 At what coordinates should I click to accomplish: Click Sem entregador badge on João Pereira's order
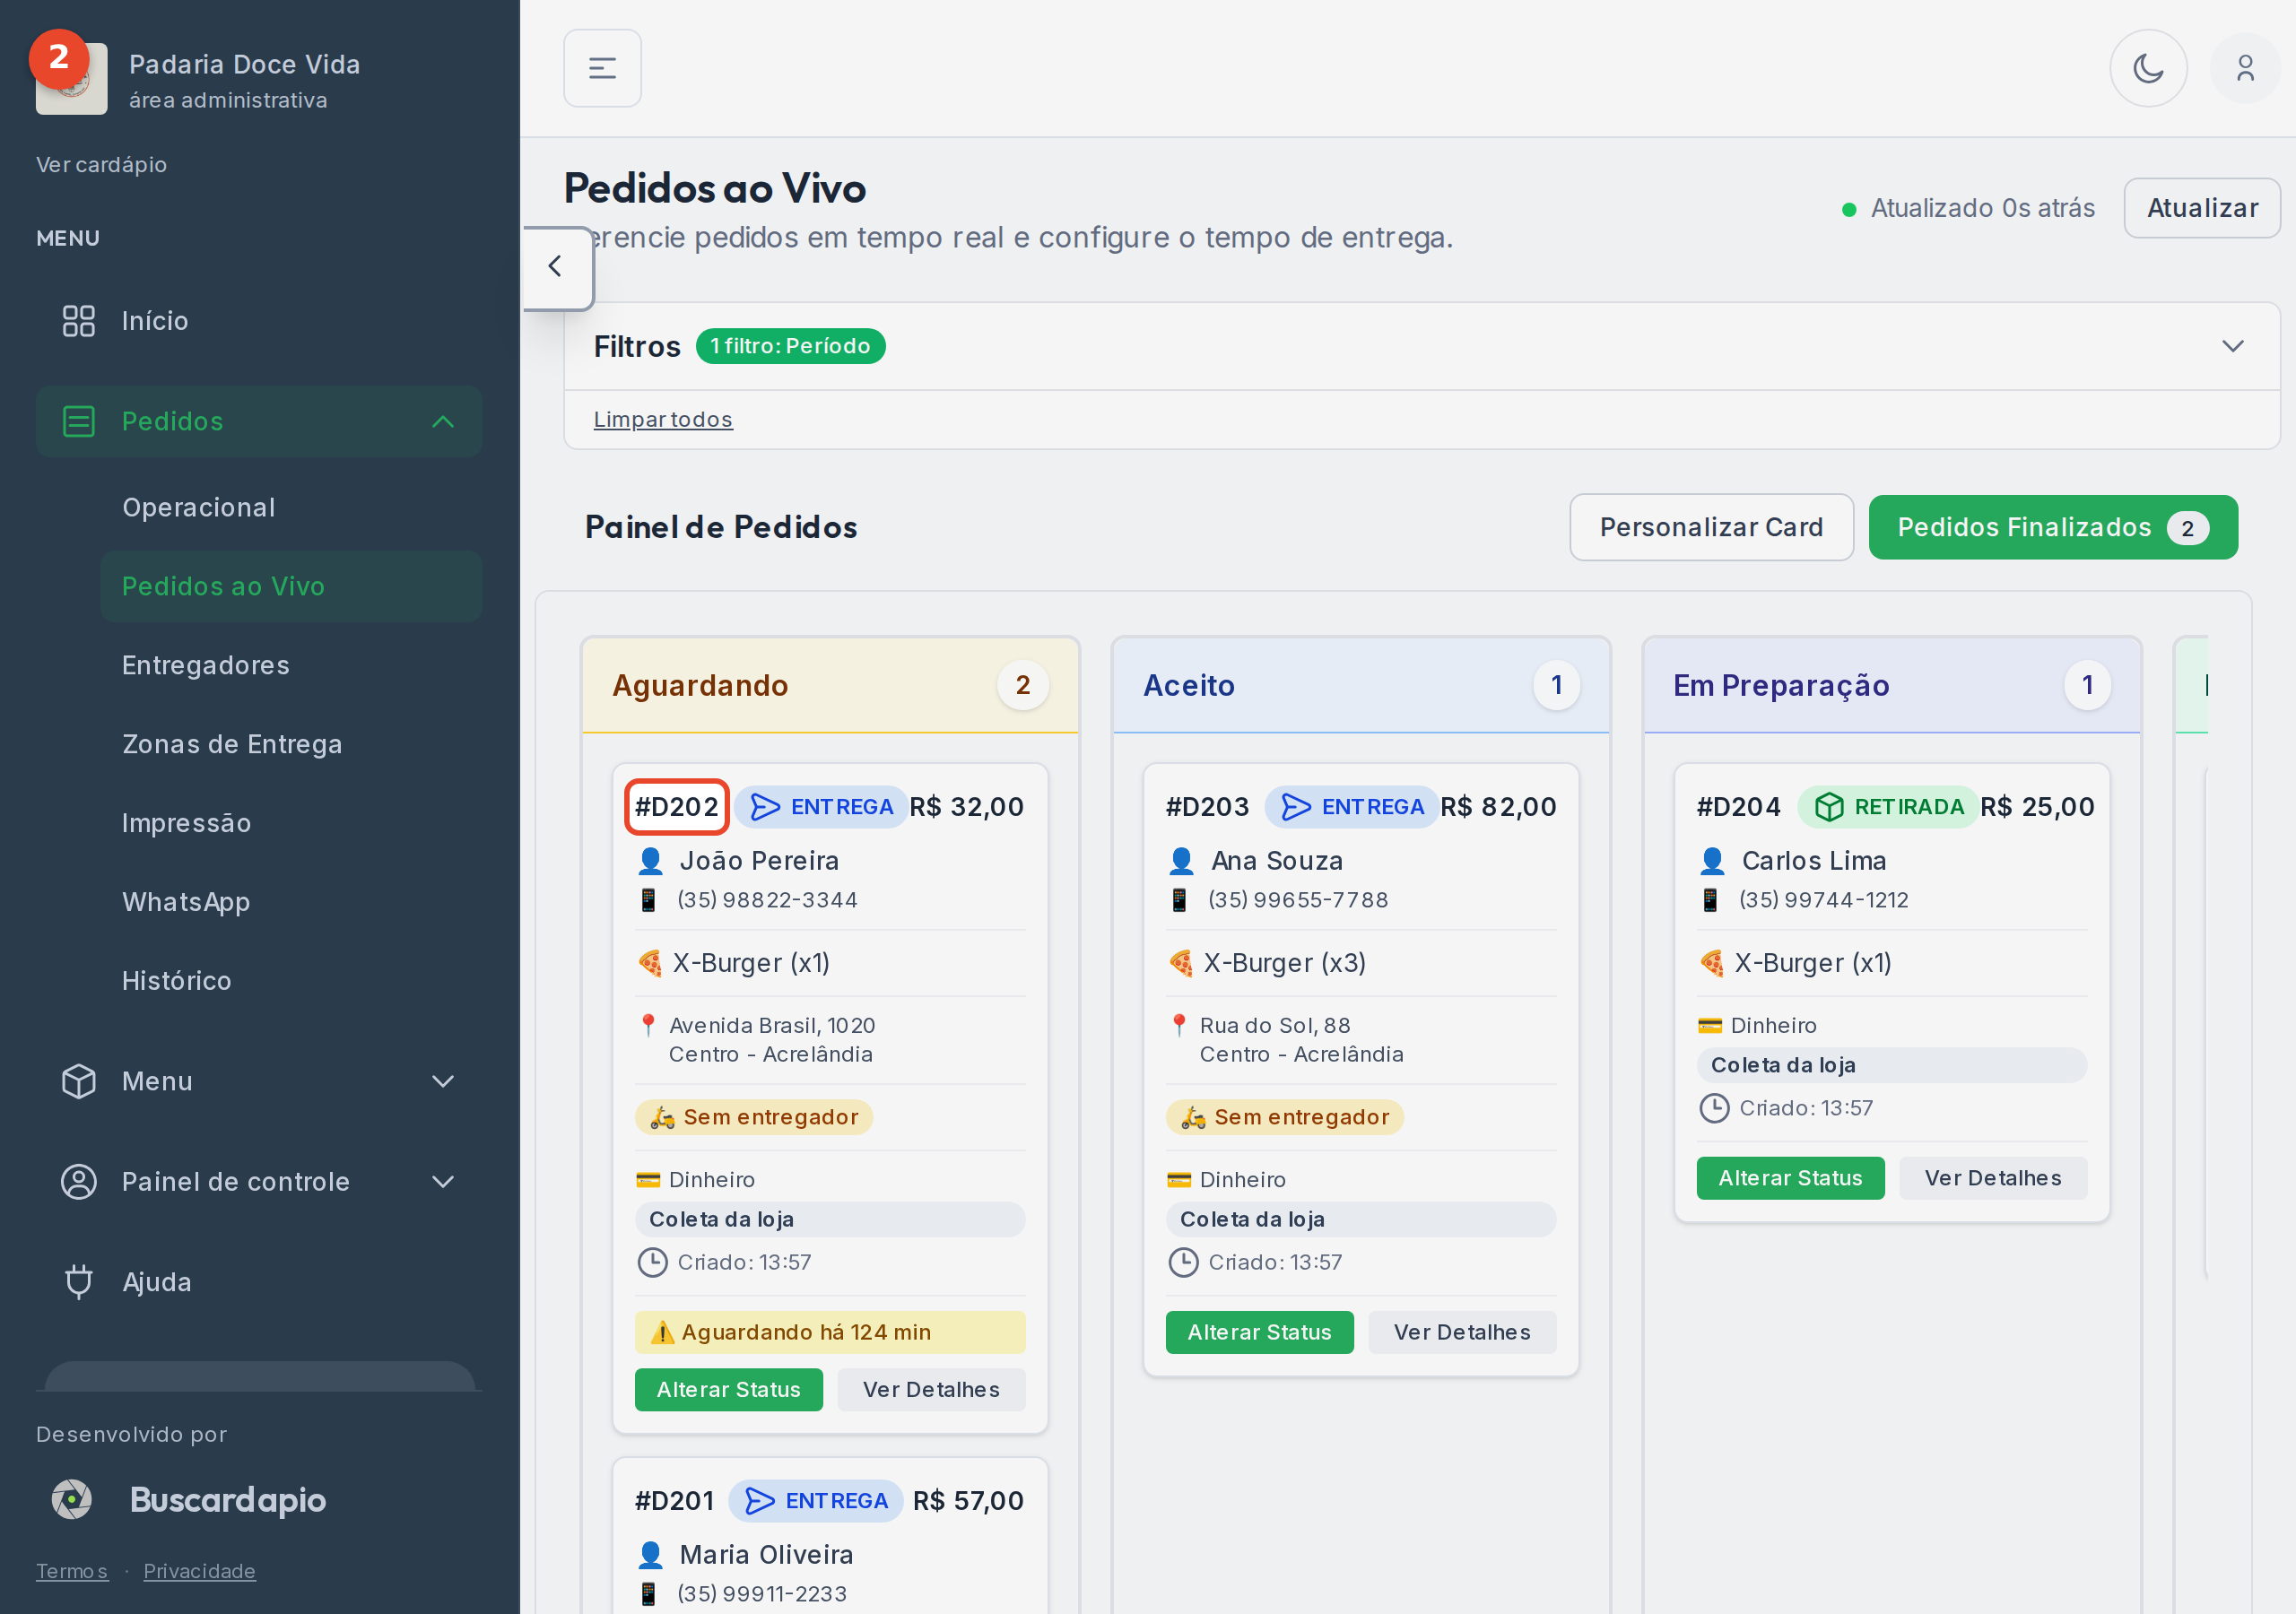click(x=754, y=1117)
